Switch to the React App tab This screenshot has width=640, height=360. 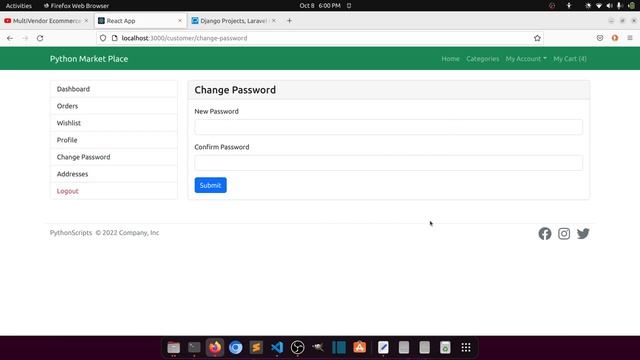(x=139, y=20)
